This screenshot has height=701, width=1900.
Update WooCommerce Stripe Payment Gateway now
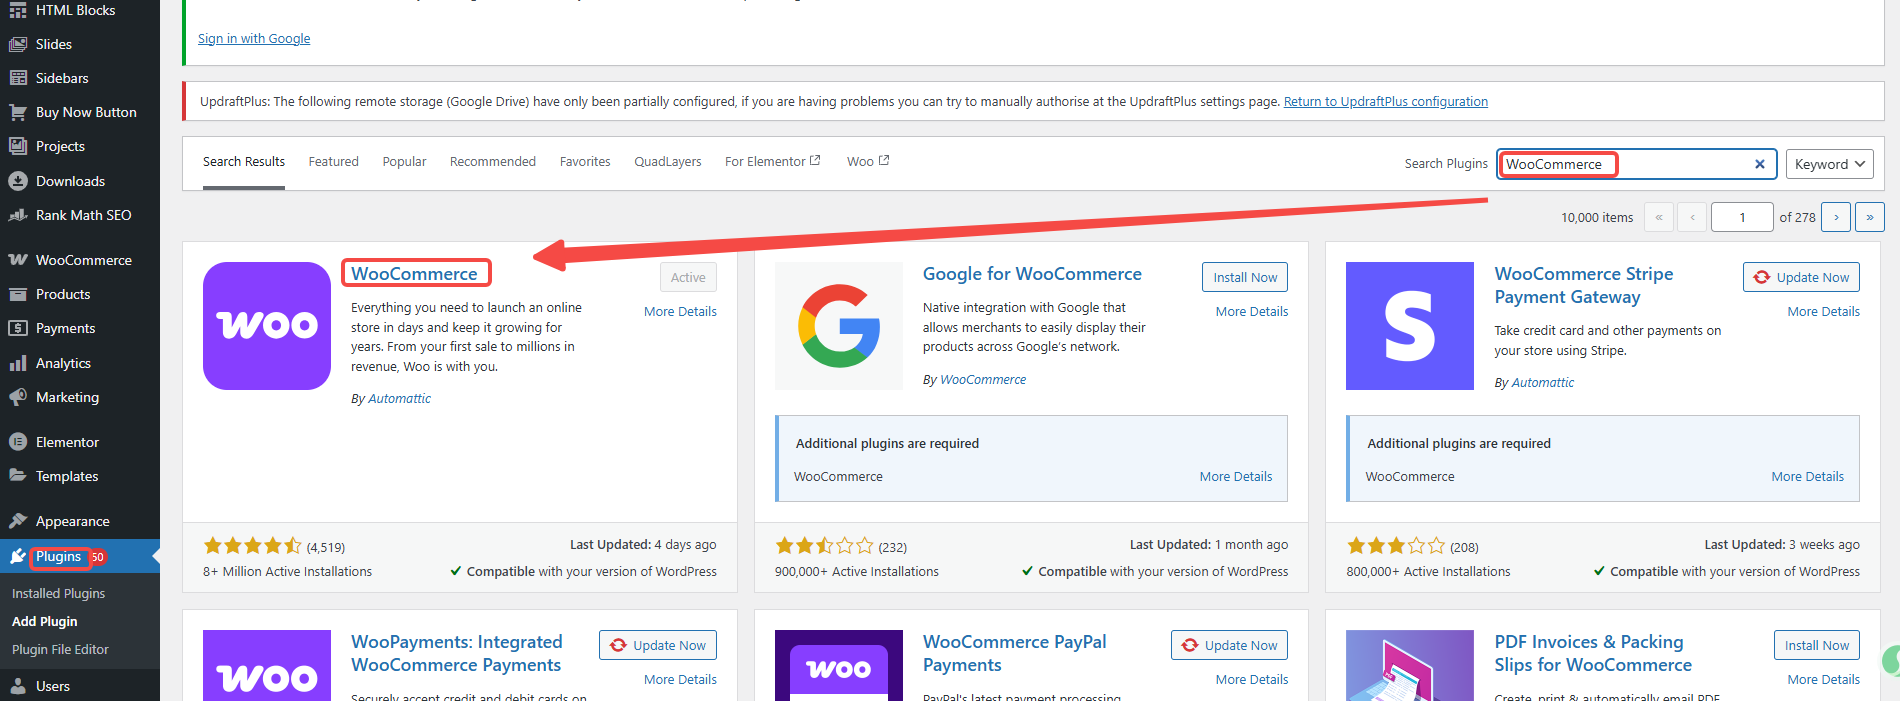click(1801, 277)
